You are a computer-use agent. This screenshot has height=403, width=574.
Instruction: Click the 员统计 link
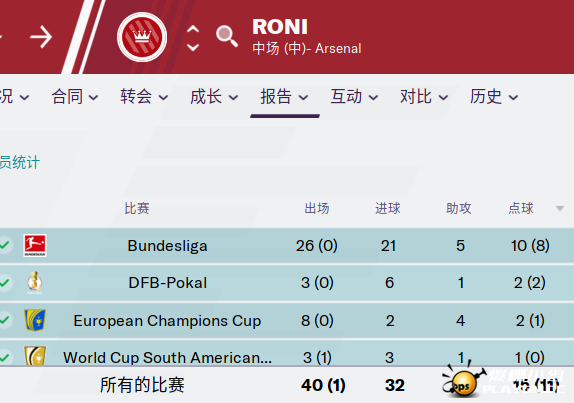tap(20, 163)
